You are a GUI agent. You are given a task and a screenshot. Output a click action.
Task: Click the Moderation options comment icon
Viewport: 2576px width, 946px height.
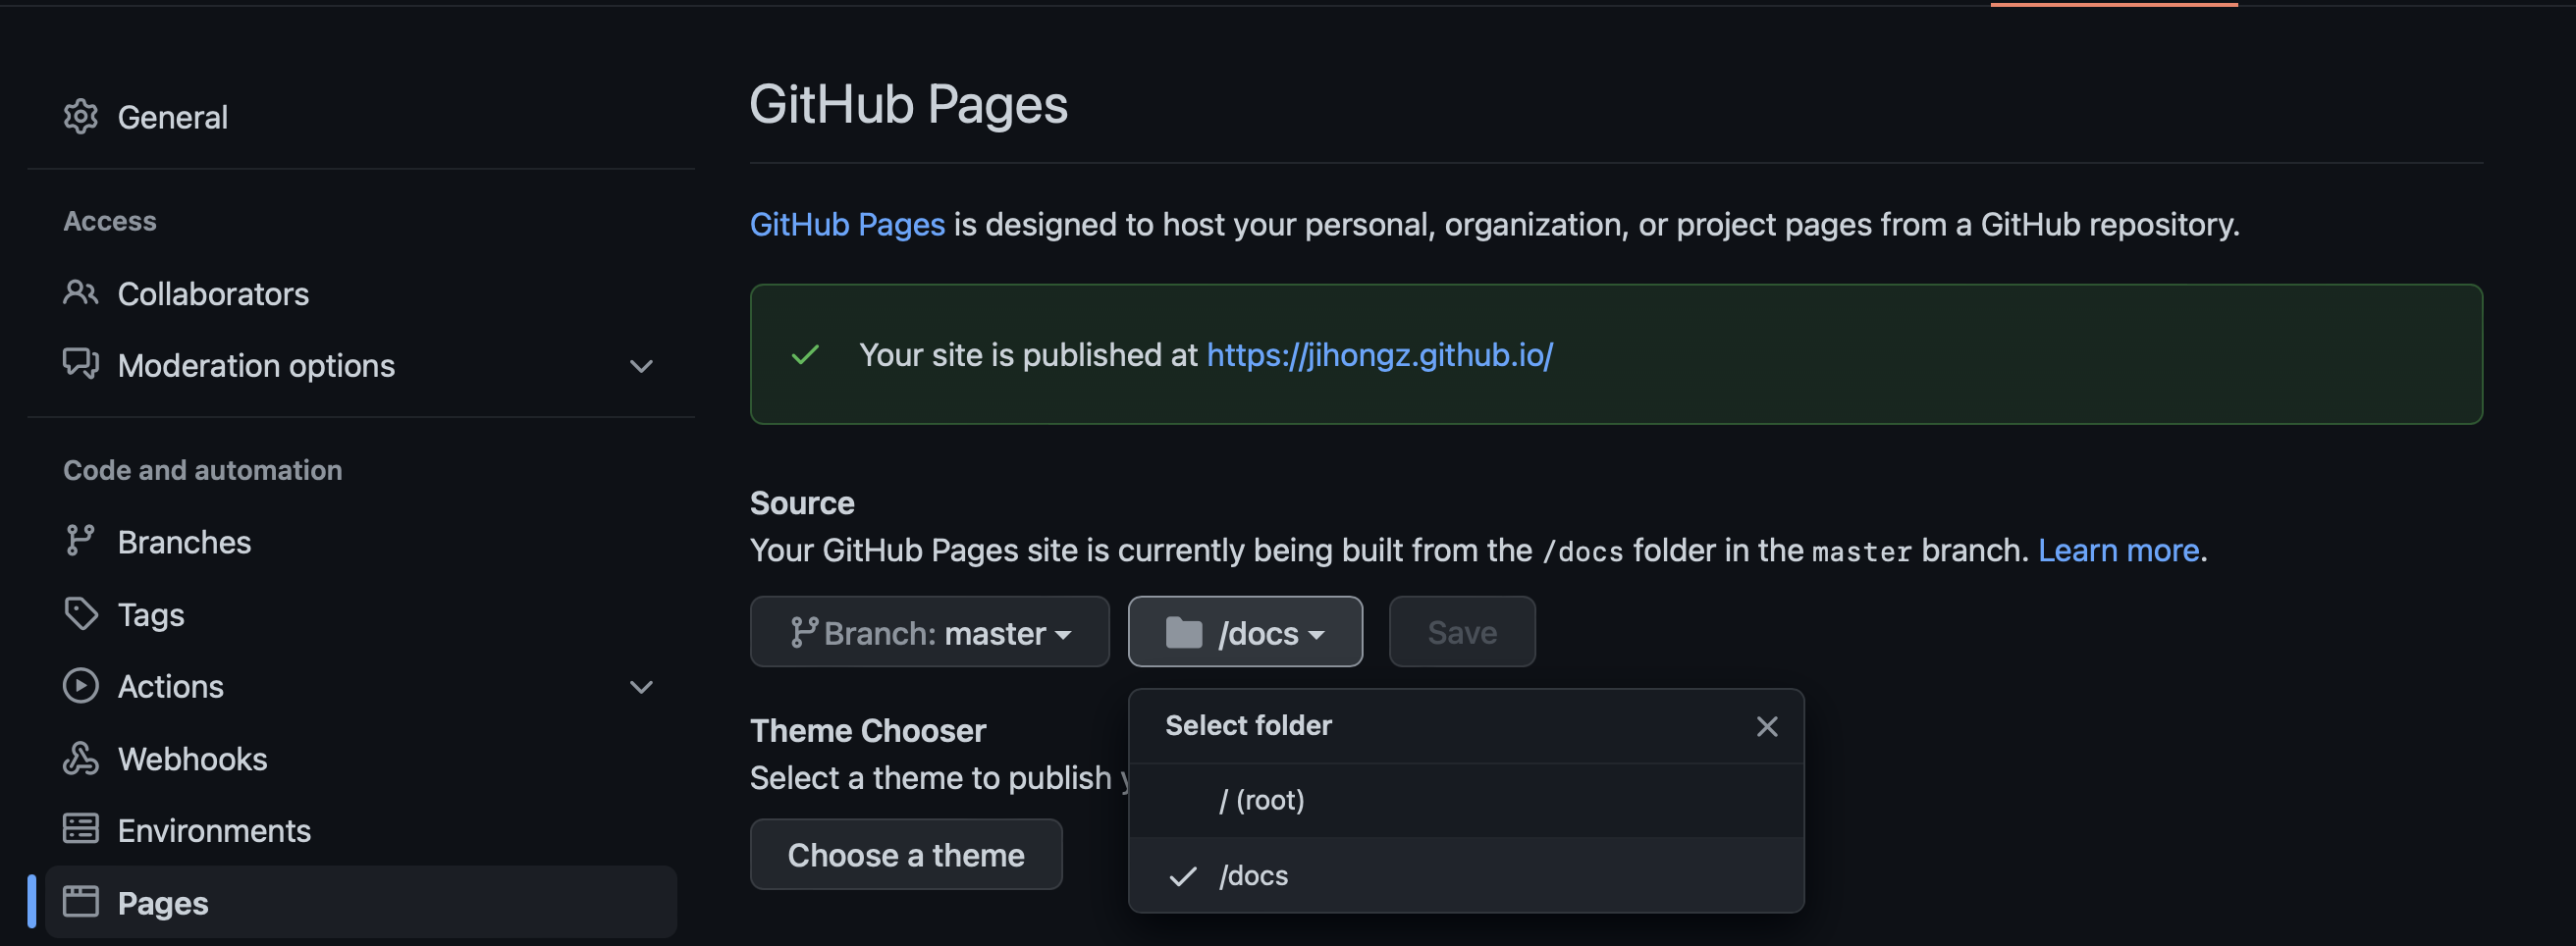[80, 364]
